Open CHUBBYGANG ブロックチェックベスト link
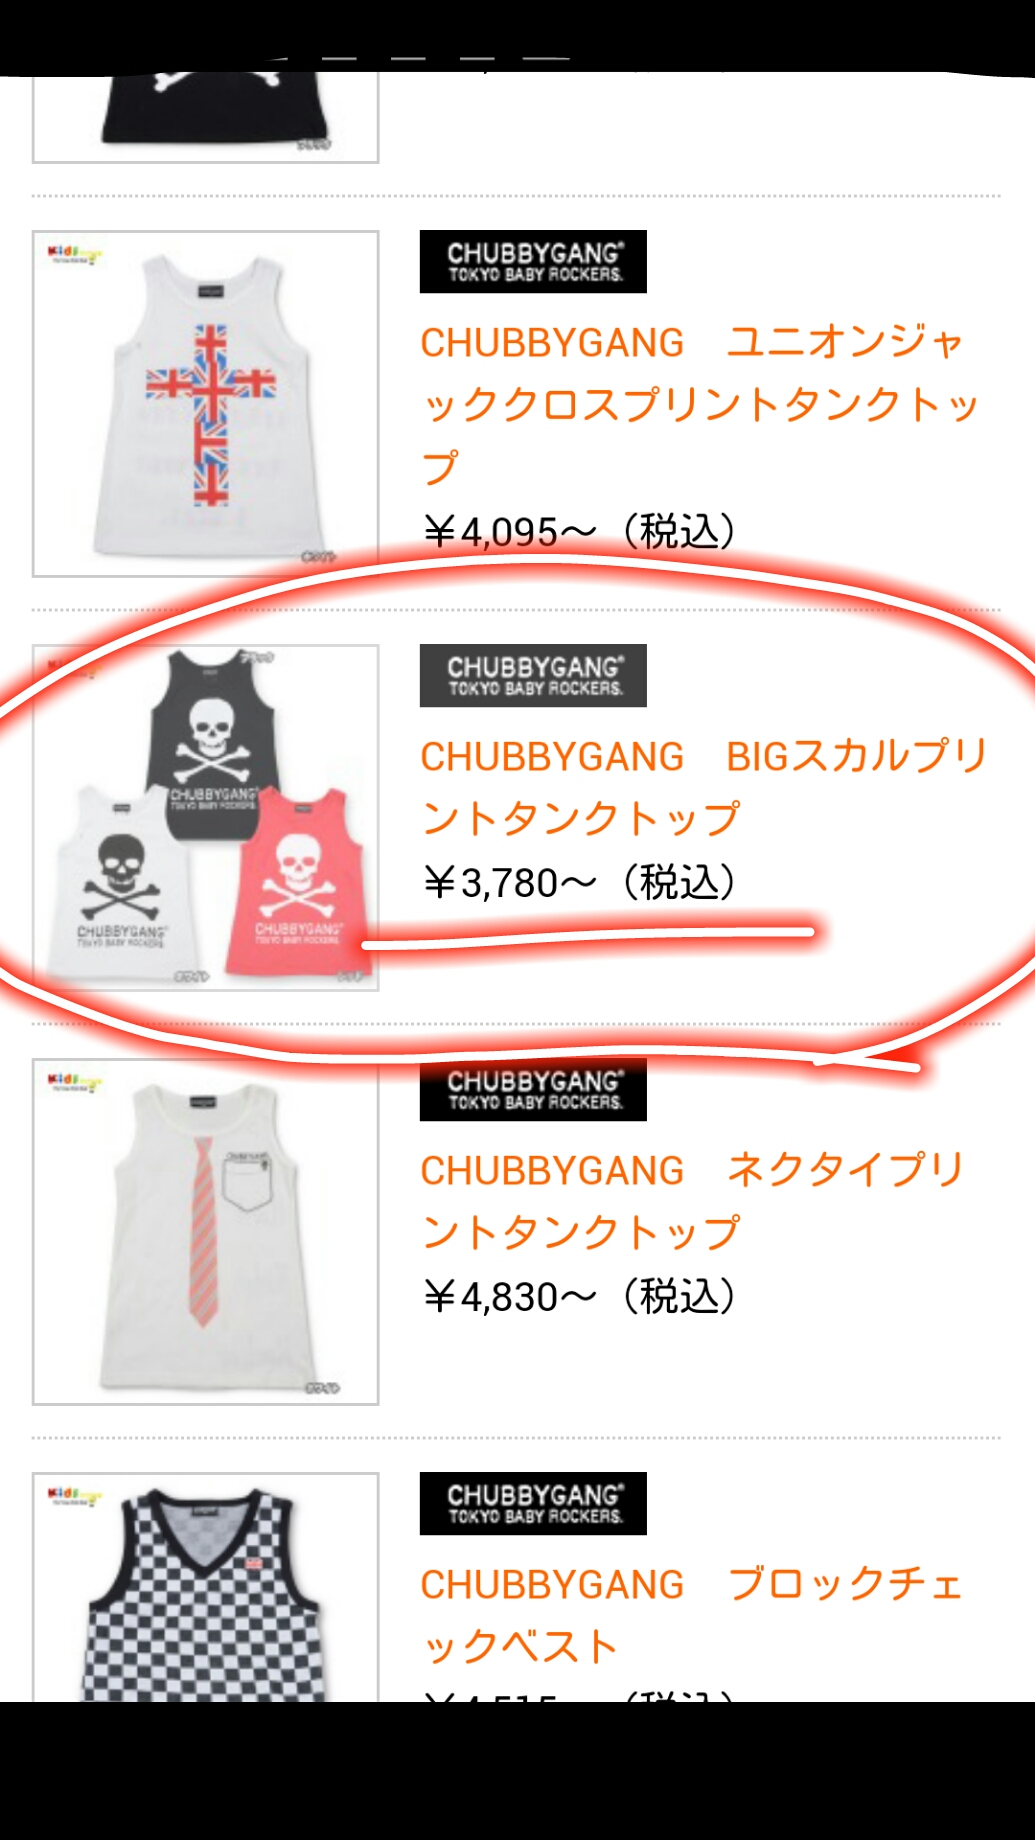The image size is (1035, 1840). click(692, 1616)
